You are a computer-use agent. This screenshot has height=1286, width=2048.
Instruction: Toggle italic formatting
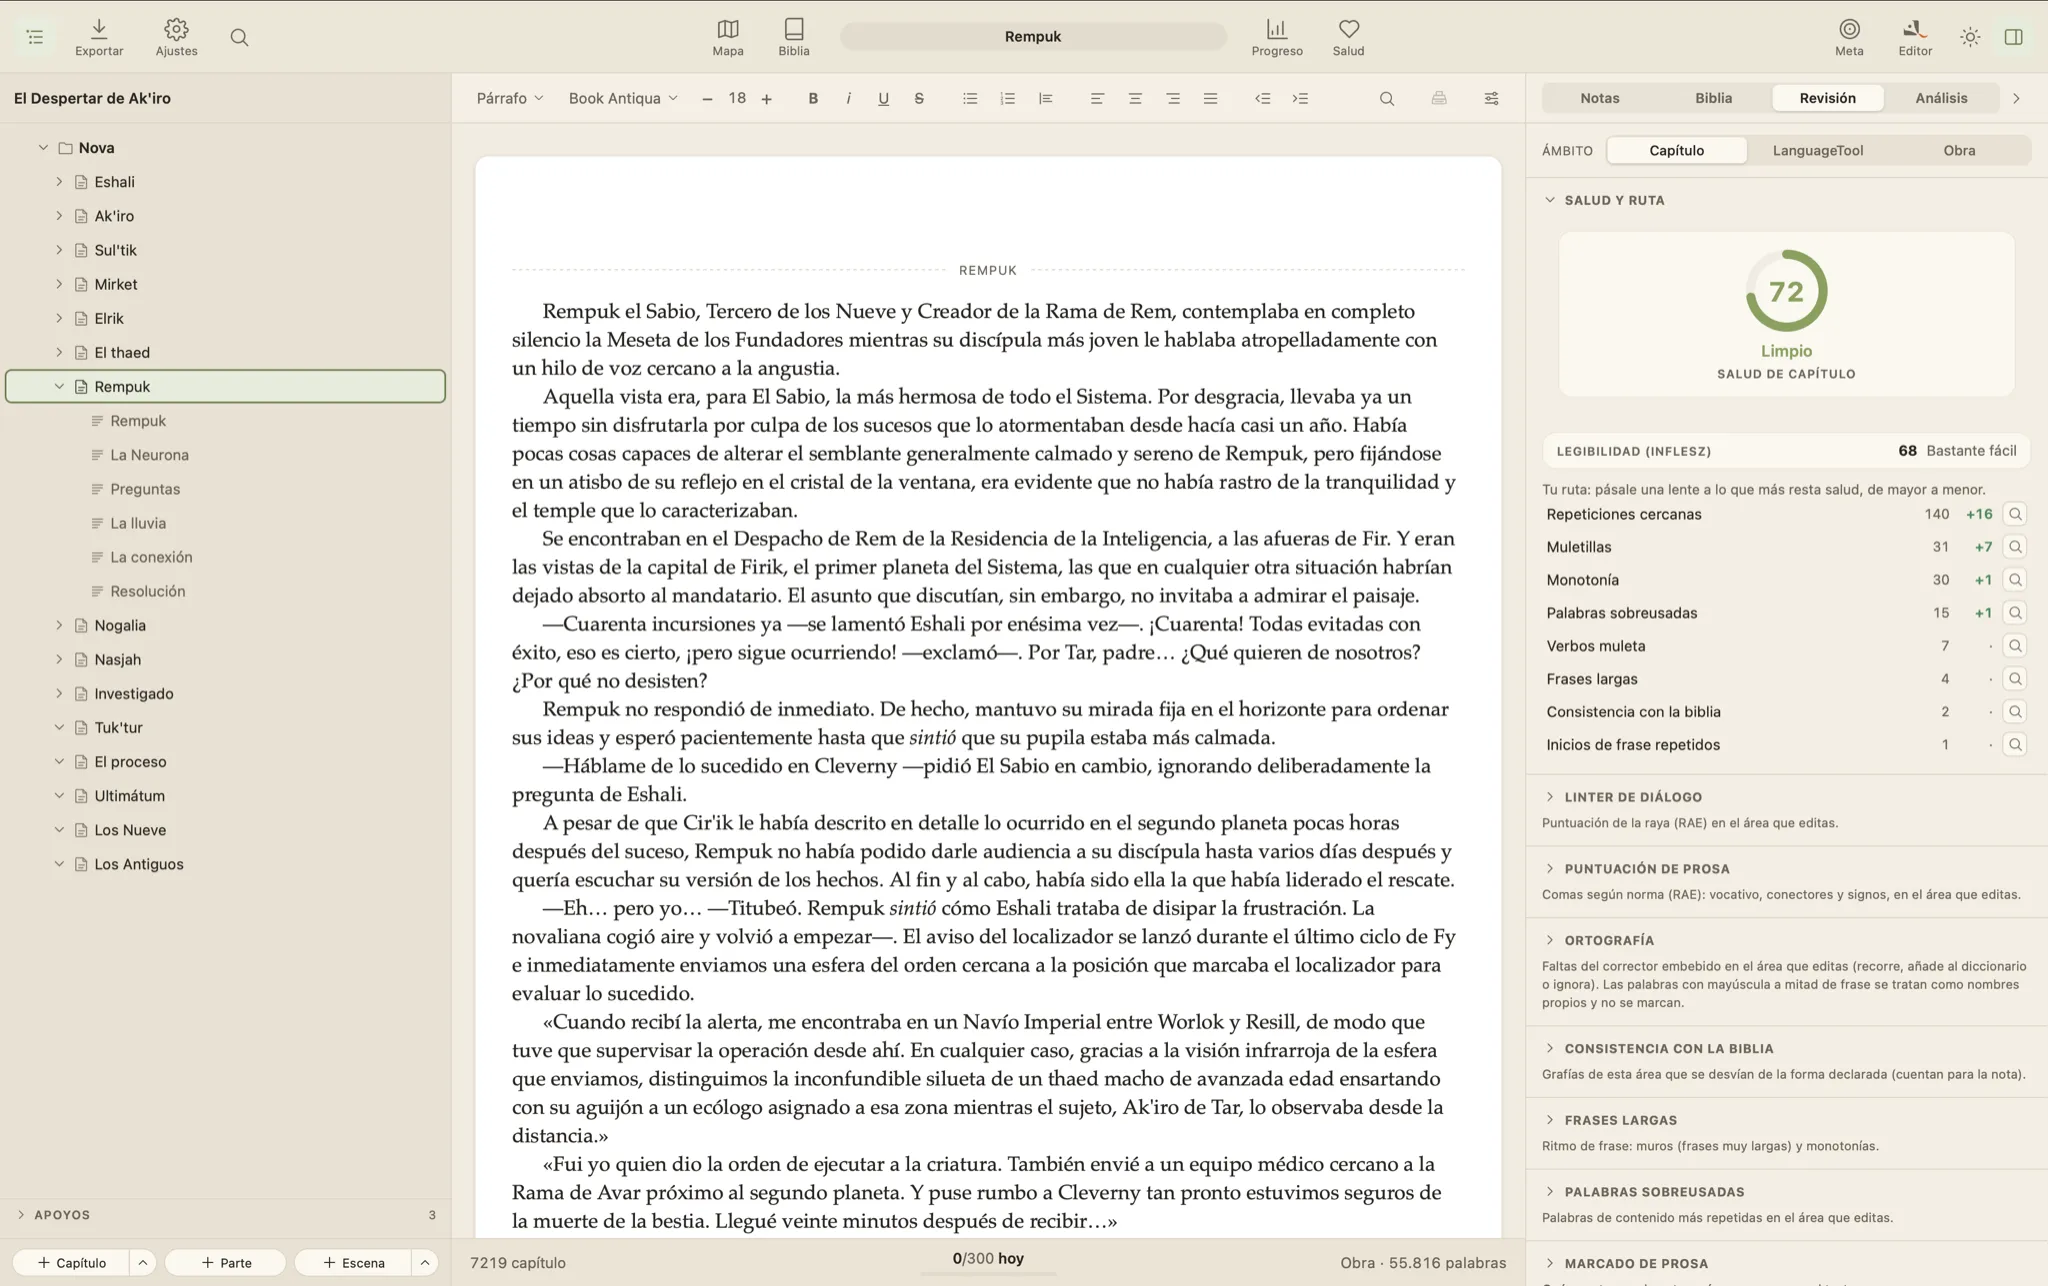coord(848,98)
